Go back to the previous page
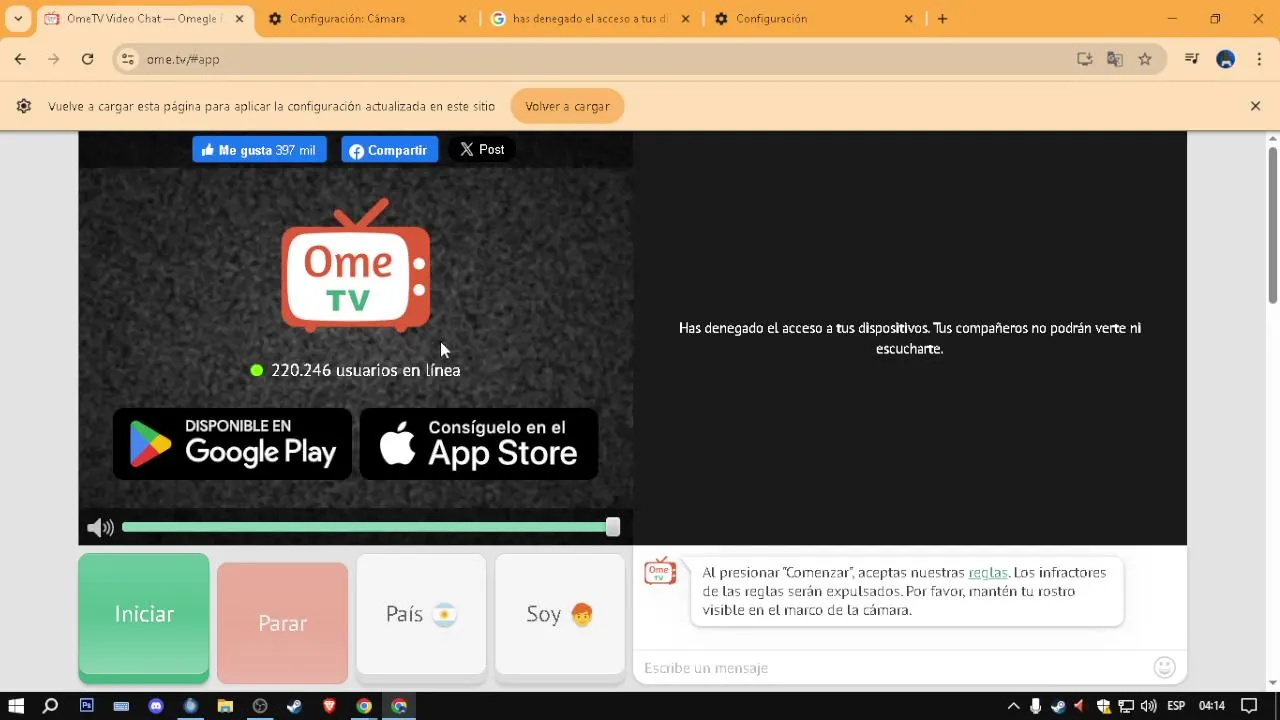Image resolution: width=1280 pixels, height=720 pixels. tap(20, 59)
